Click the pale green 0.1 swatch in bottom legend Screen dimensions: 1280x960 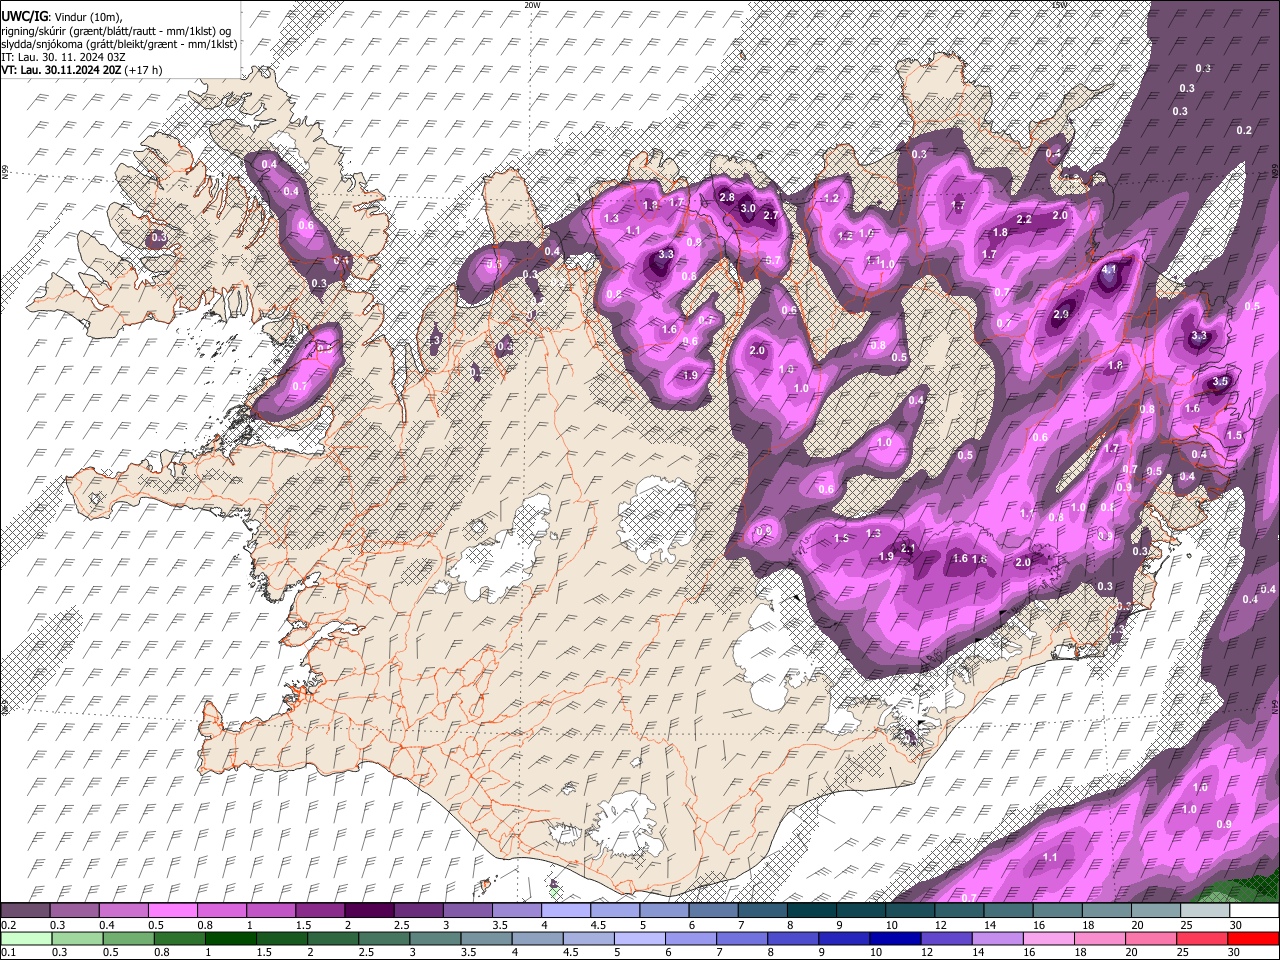point(25,938)
